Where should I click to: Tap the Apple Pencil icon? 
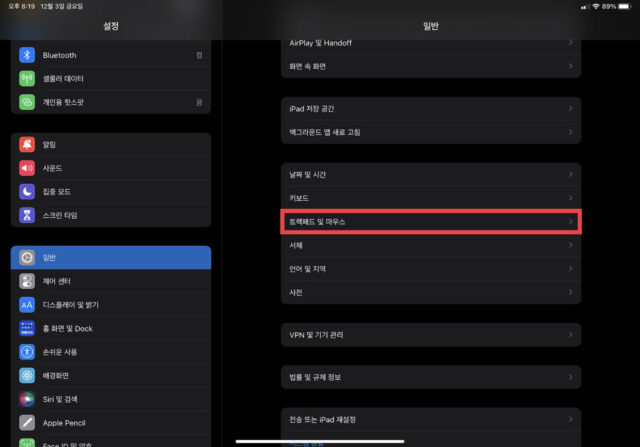click(27, 423)
